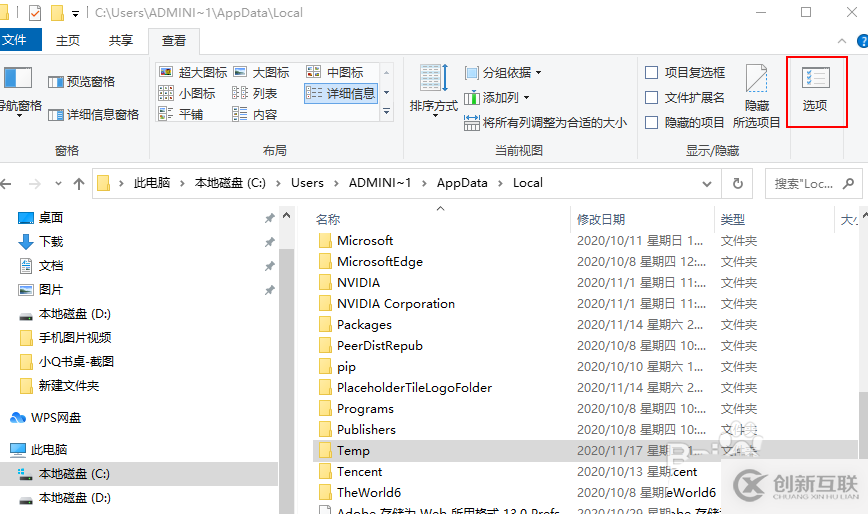Select the 中图标 layout option

pos(335,72)
